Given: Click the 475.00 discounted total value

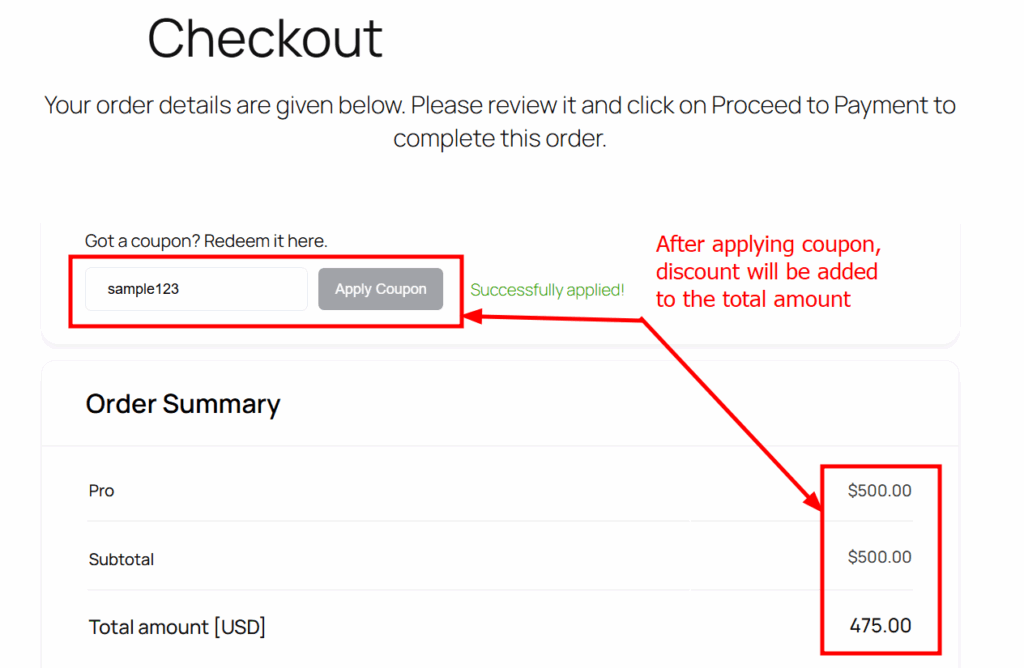Looking at the screenshot, I should [x=880, y=626].
